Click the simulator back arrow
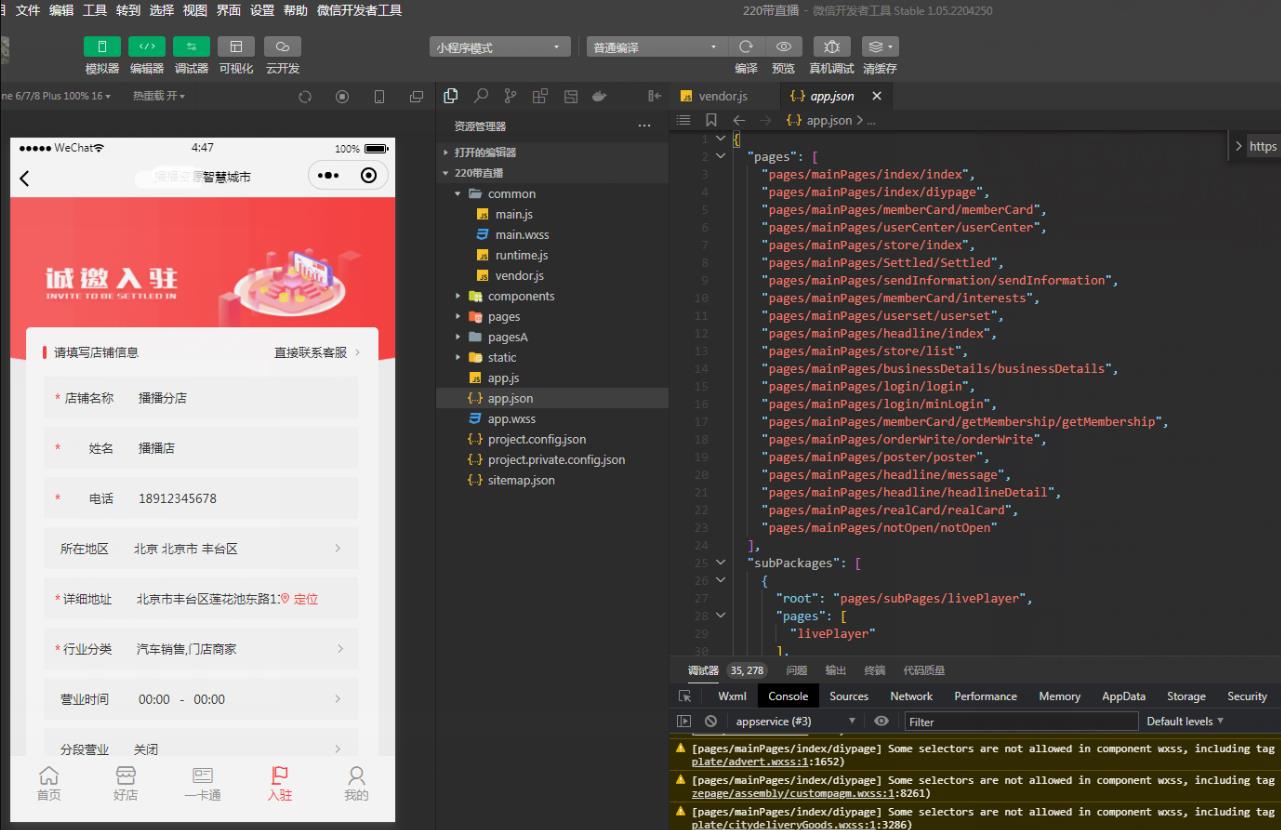 [25, 178]
